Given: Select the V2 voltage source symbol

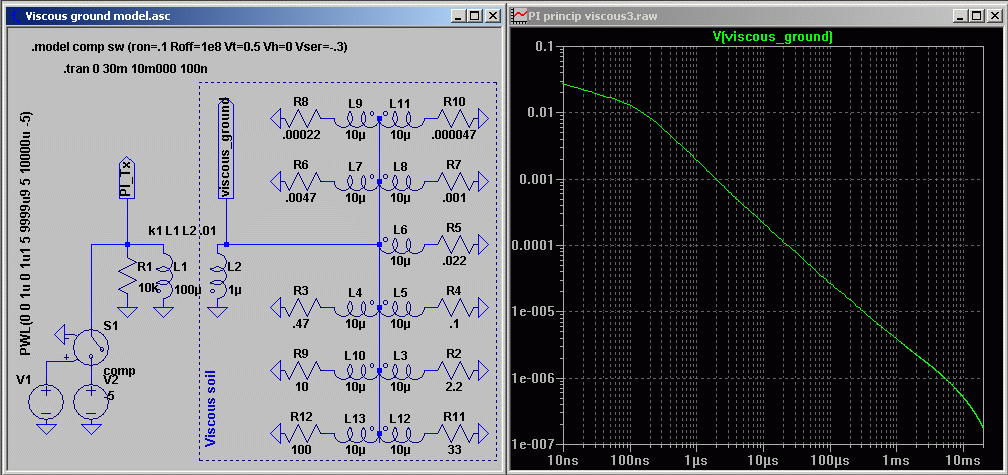Looking at the screenshot, I should 91,401.
